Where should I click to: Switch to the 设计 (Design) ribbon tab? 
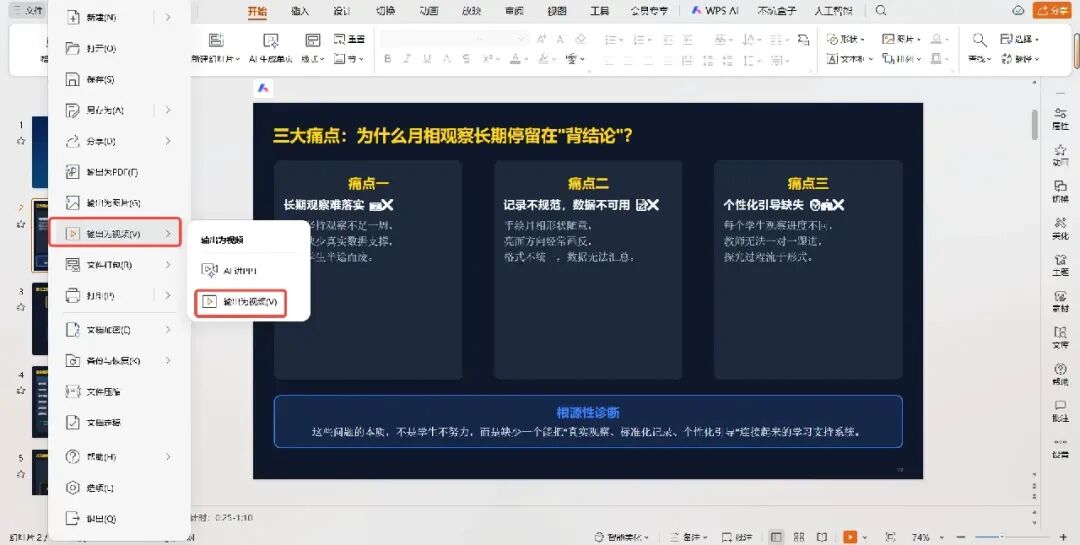[342, 11]
